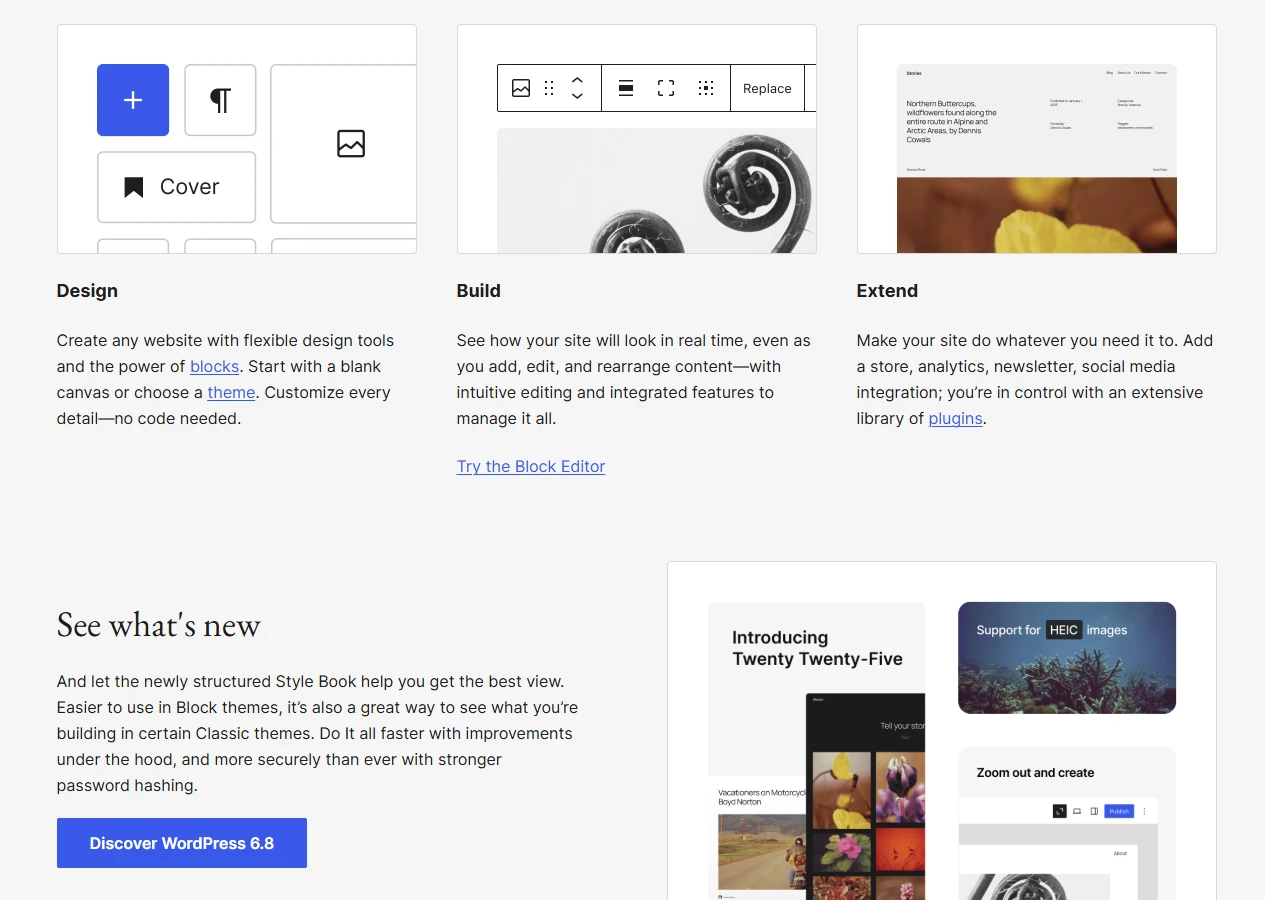
Task: Click Replace in the block toolbar
Action: pos(767,88)
